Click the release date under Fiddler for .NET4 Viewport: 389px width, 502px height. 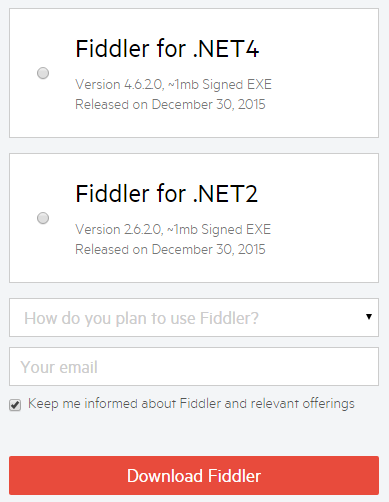click(x=170, y=104)
